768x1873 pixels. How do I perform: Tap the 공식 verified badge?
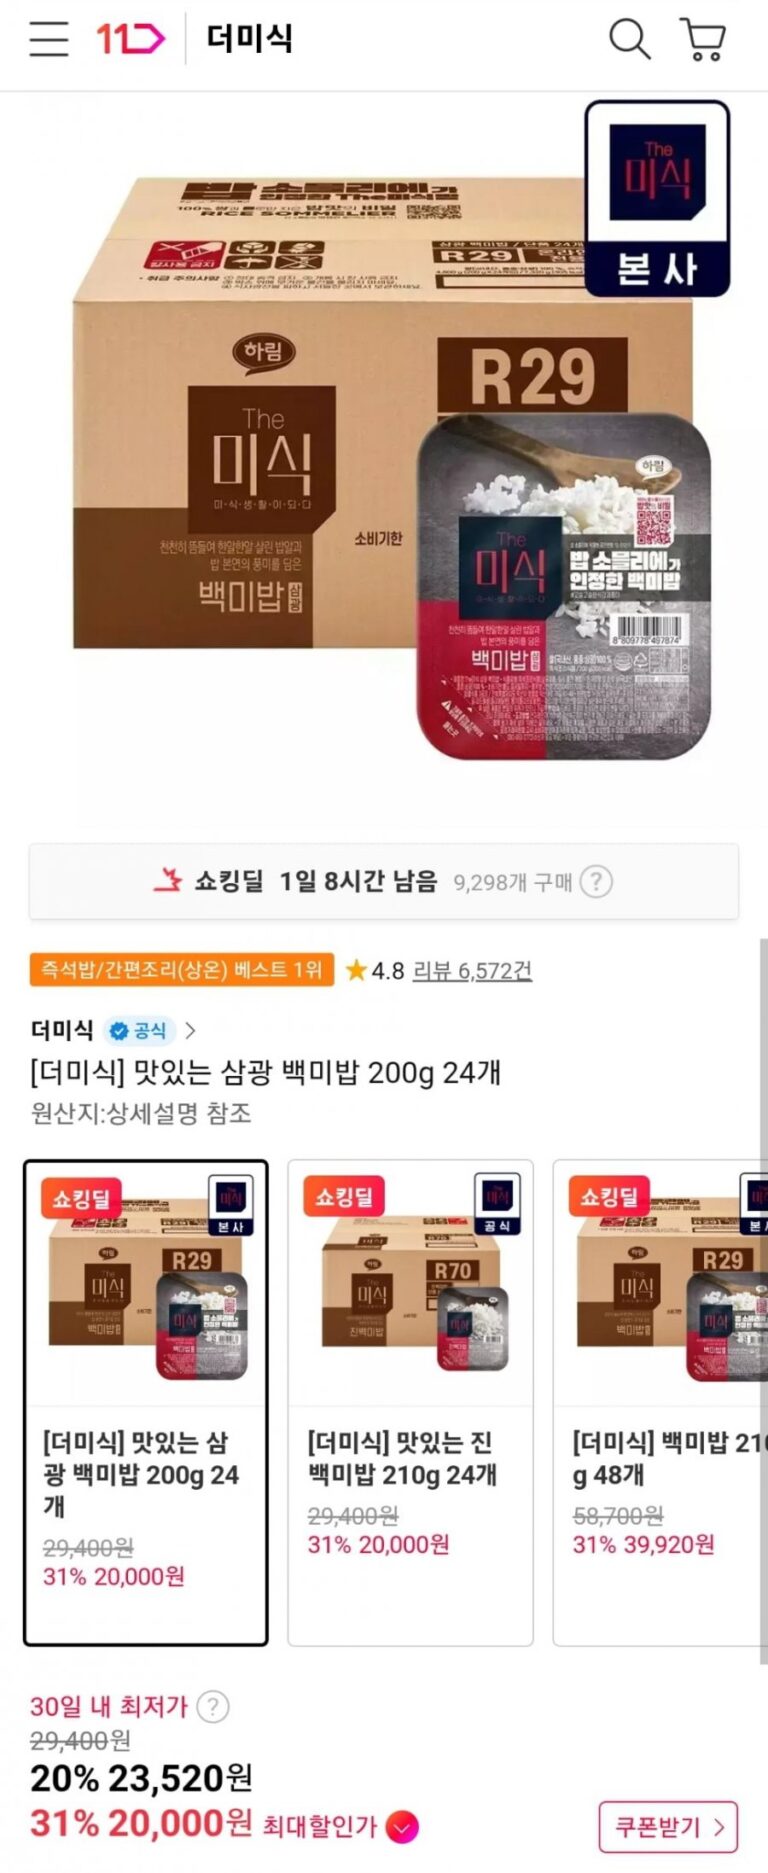[139, 1030]
